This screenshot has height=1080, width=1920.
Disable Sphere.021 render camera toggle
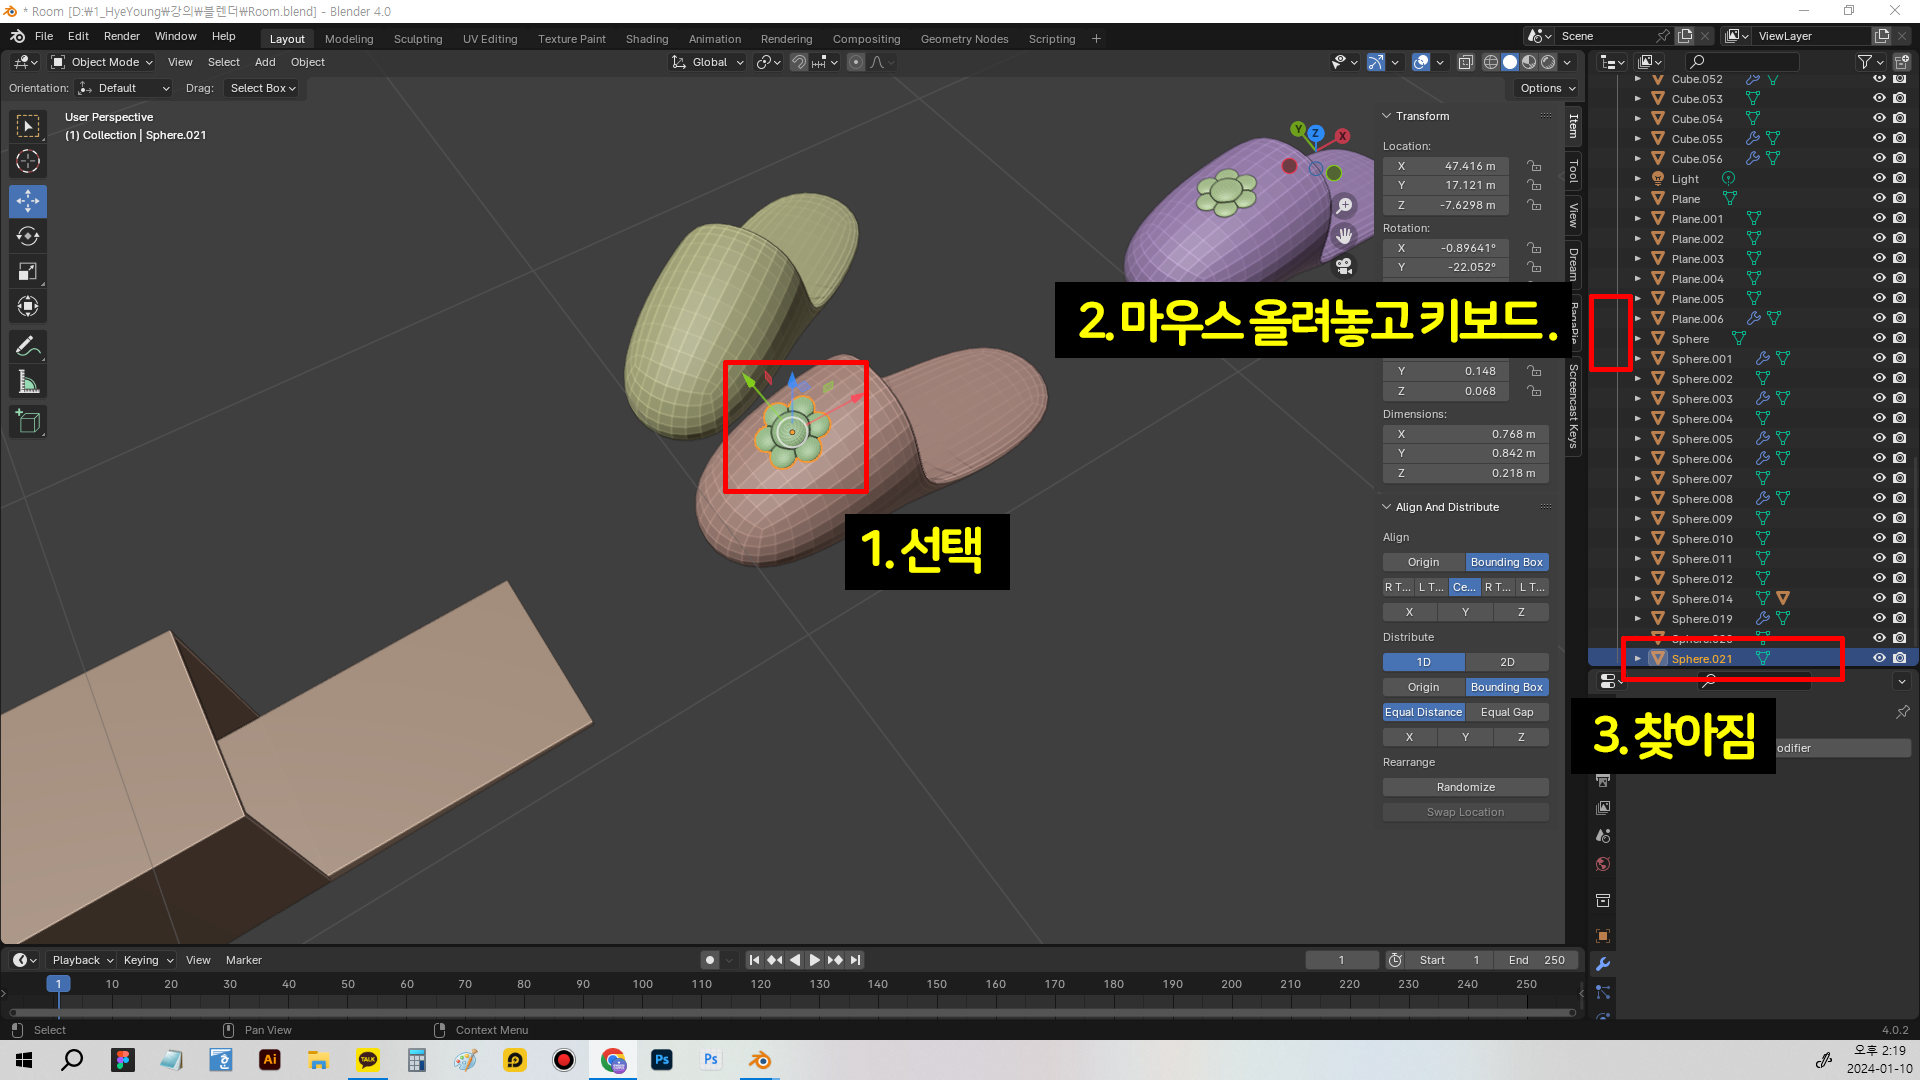point(1900,658)
